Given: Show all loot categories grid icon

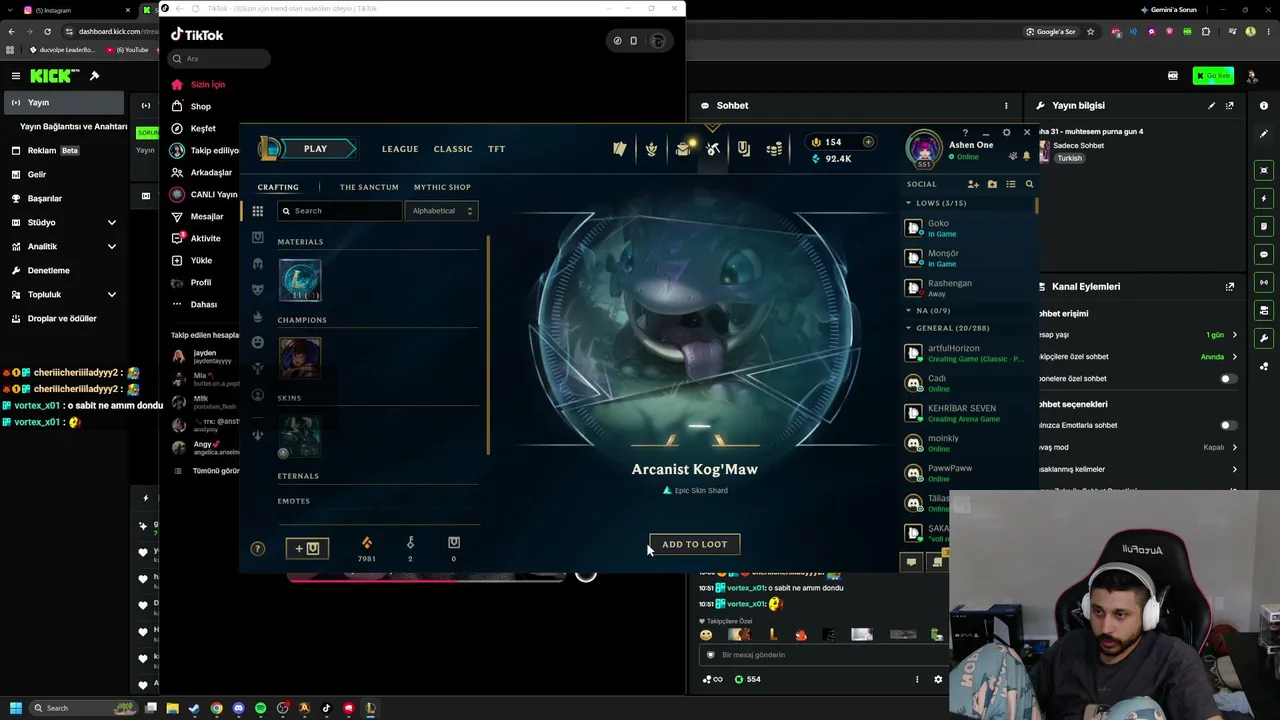Looking at the screenshot, I should coord(258,211).
